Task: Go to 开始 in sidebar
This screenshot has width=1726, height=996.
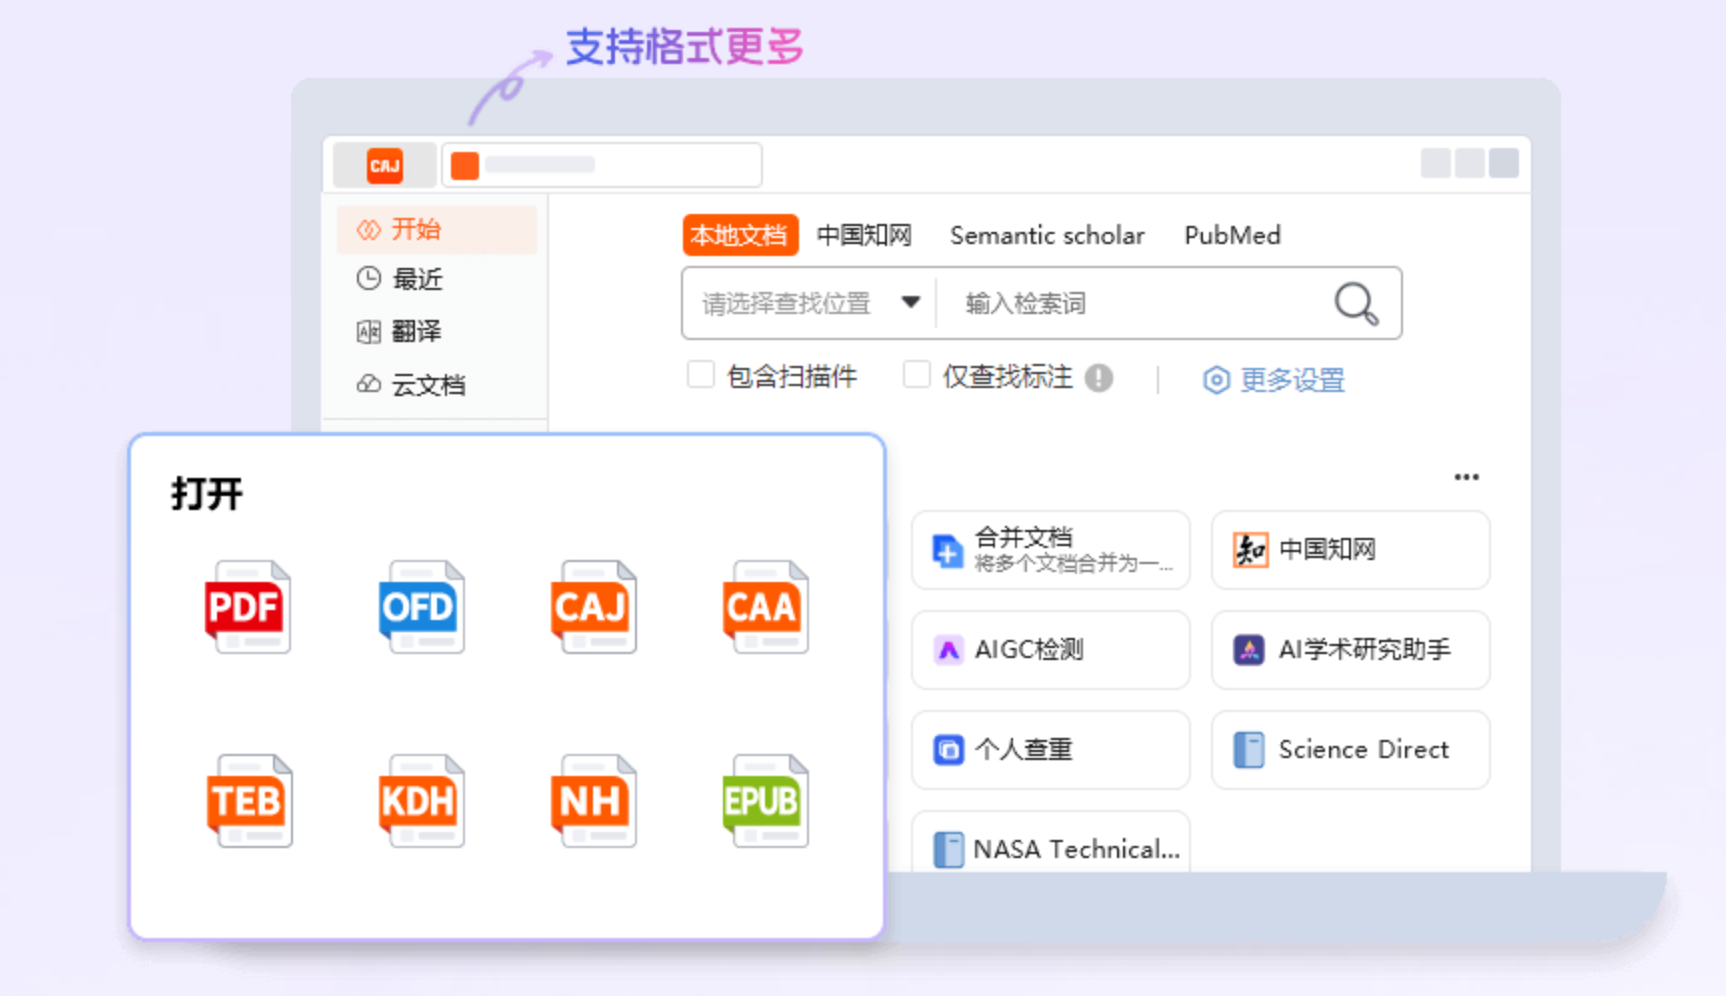Action: (437, 229)
